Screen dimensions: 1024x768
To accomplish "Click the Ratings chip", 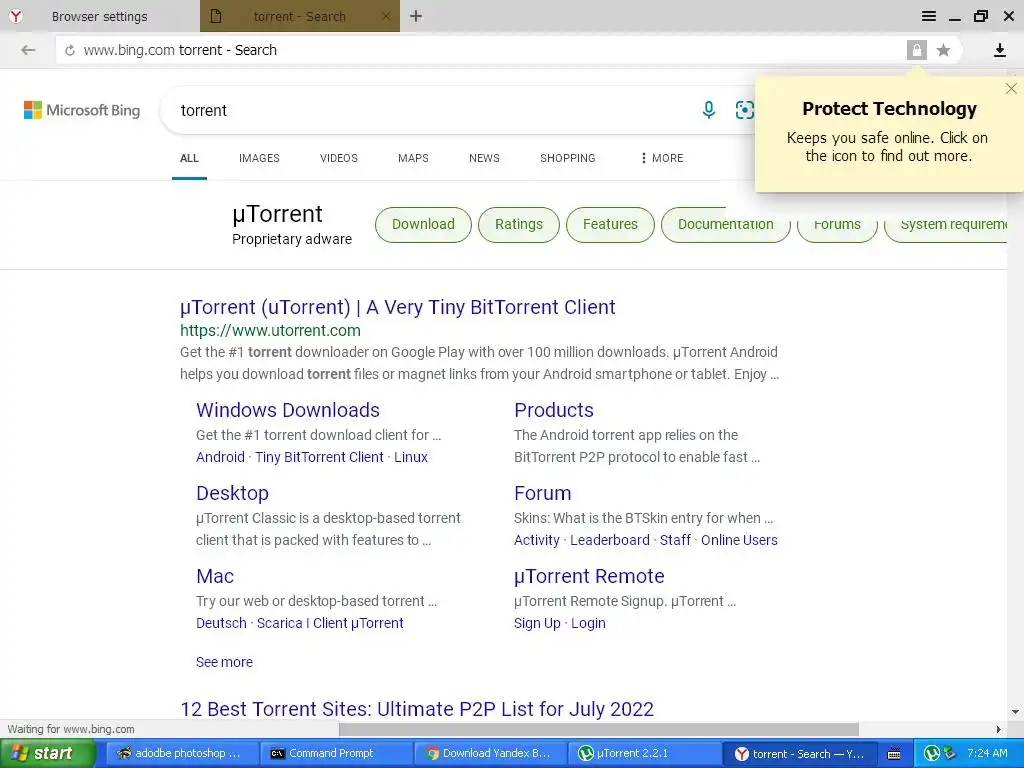I will pos(519,224).
